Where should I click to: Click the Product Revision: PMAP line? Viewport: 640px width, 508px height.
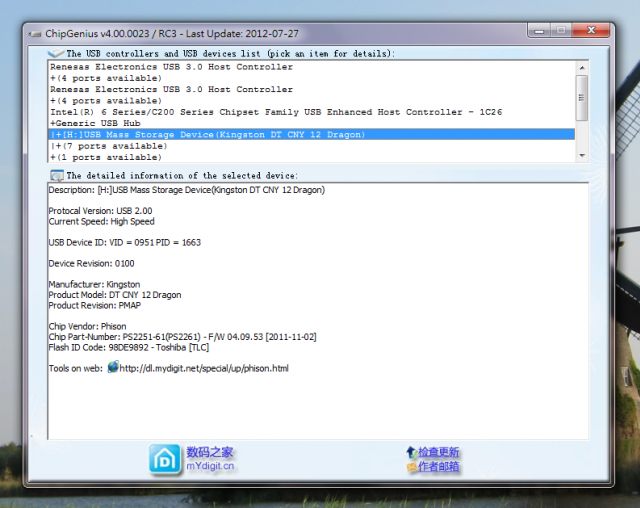[x=95, y=306]
